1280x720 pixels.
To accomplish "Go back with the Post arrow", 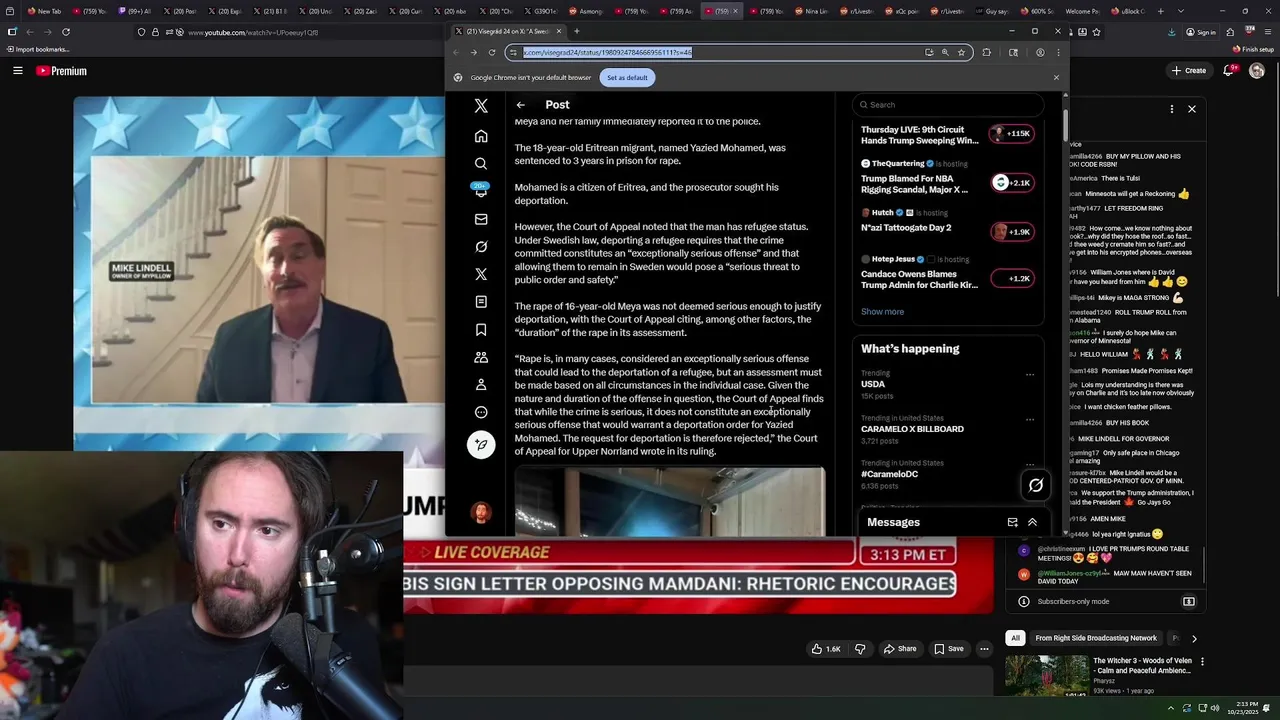I will [x=520, y=105].
